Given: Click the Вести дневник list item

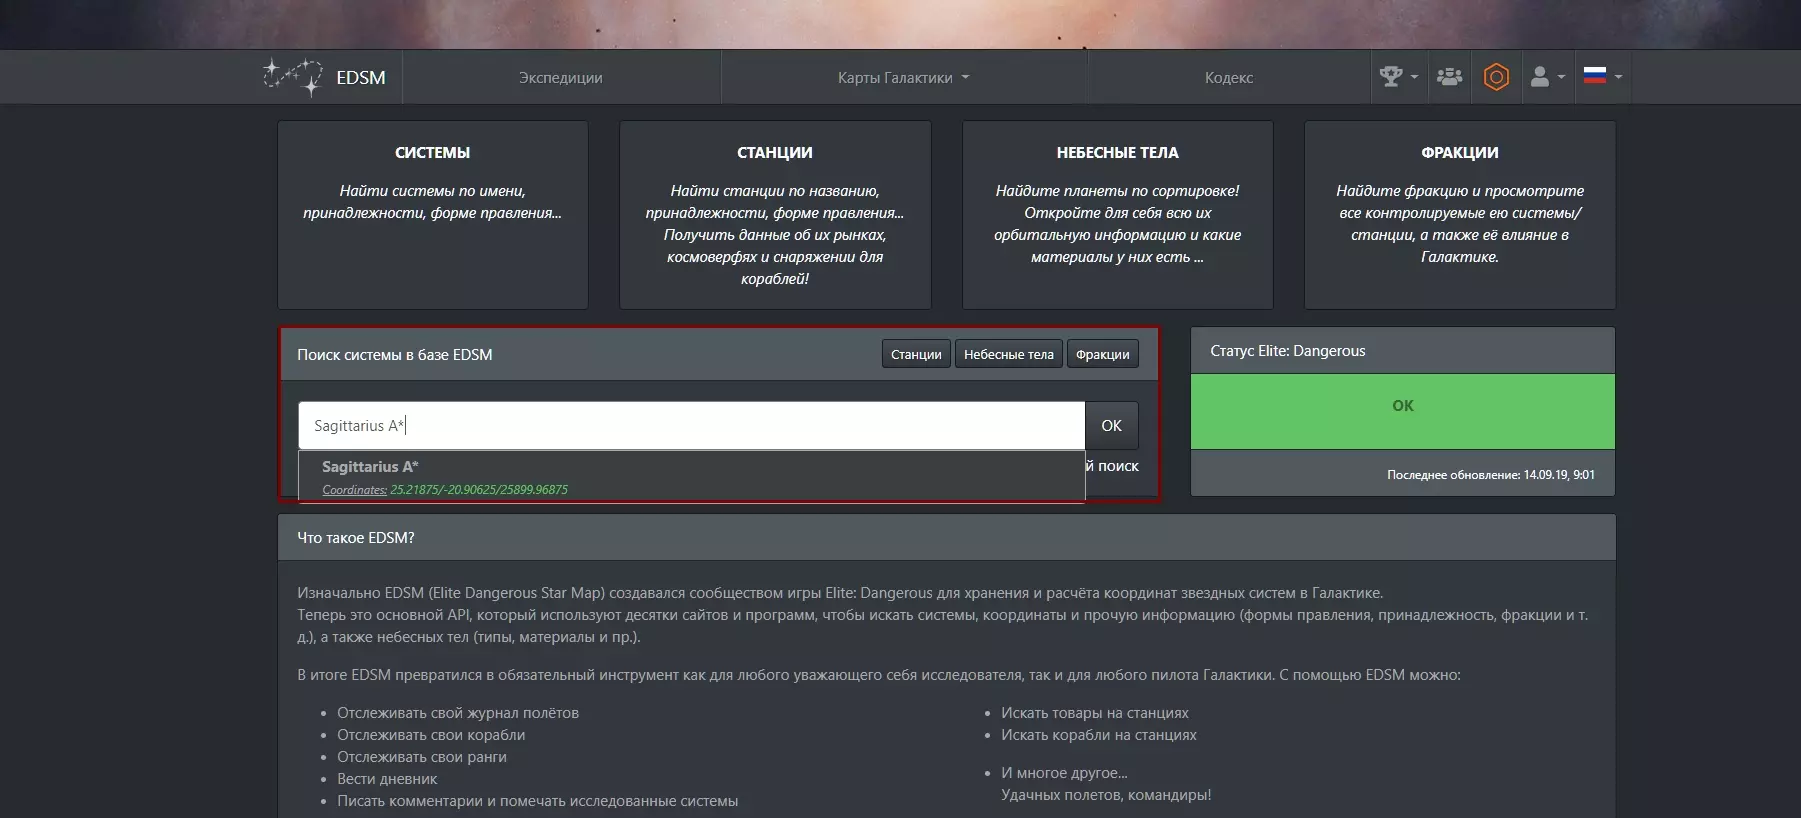Looking at the screenshot, I should point(387,779).
